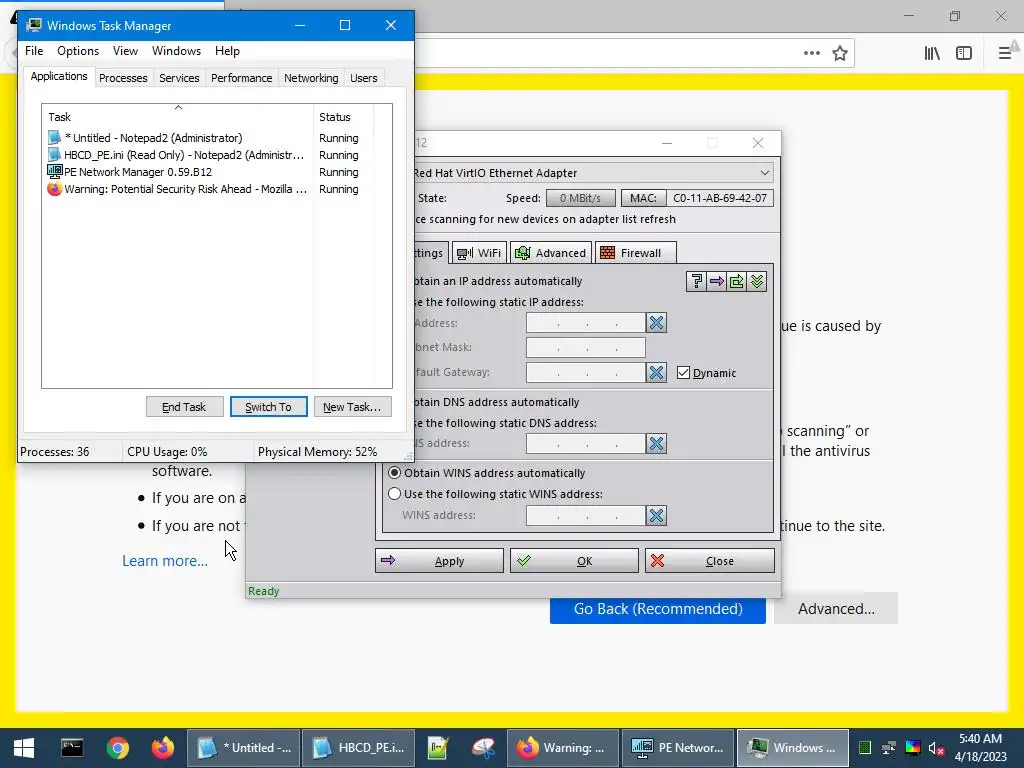Click the muted volume tray icon
This screenshot has width=1024, height=768.
[936, 748]
